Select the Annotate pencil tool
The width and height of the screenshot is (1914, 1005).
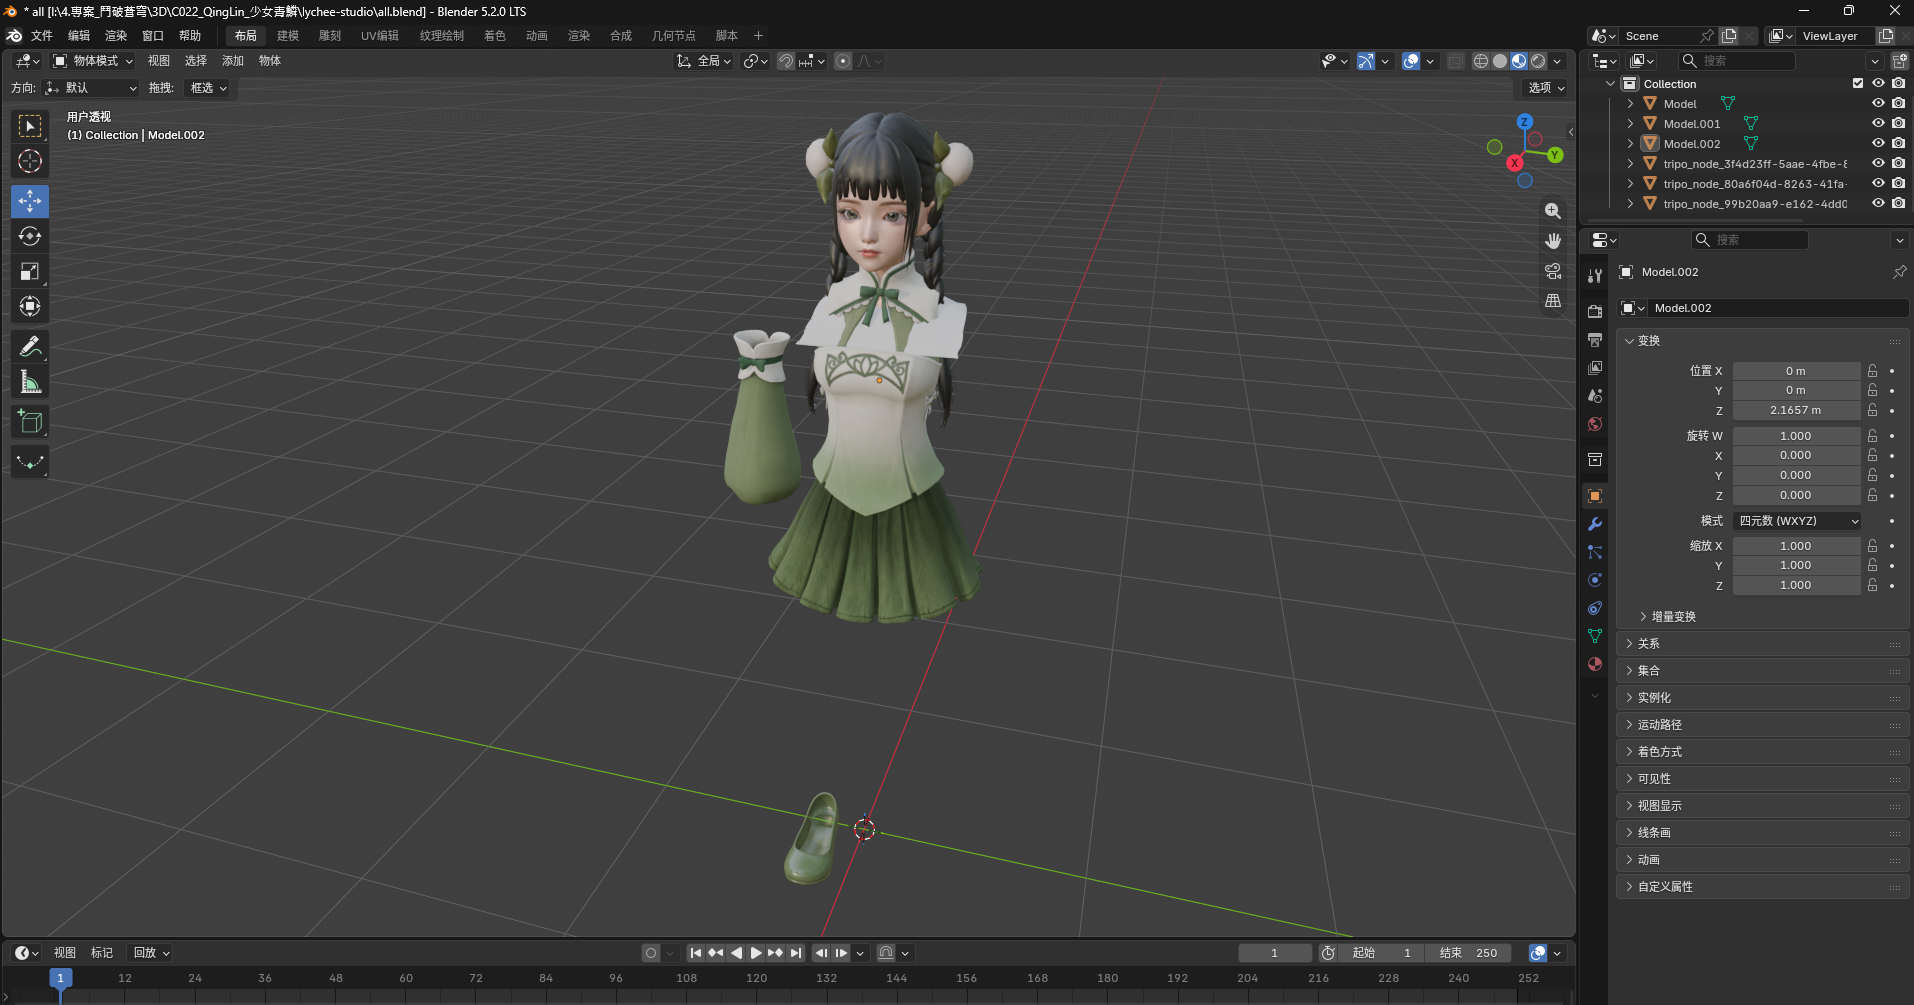click(x=30, y=346)
